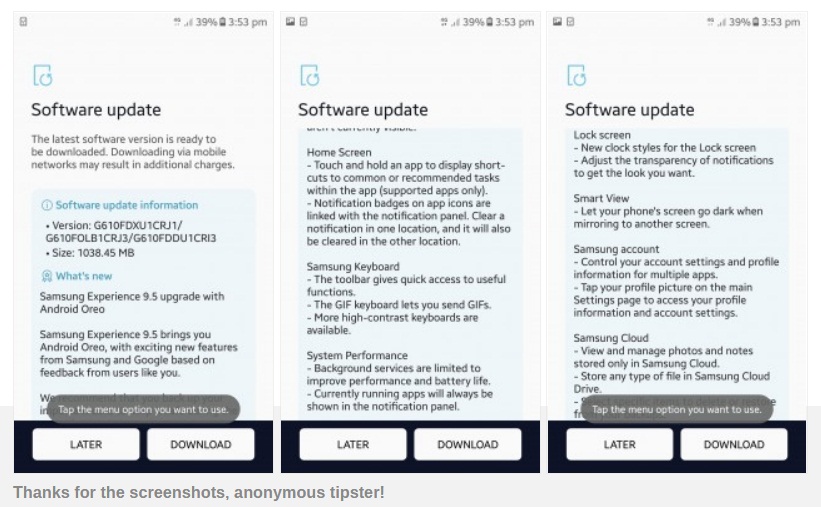The height and width of the screenshot is (507, 821).
Task: Start DOWNLOAD in the middle screenshot
Action: click(x=467, y=444)
